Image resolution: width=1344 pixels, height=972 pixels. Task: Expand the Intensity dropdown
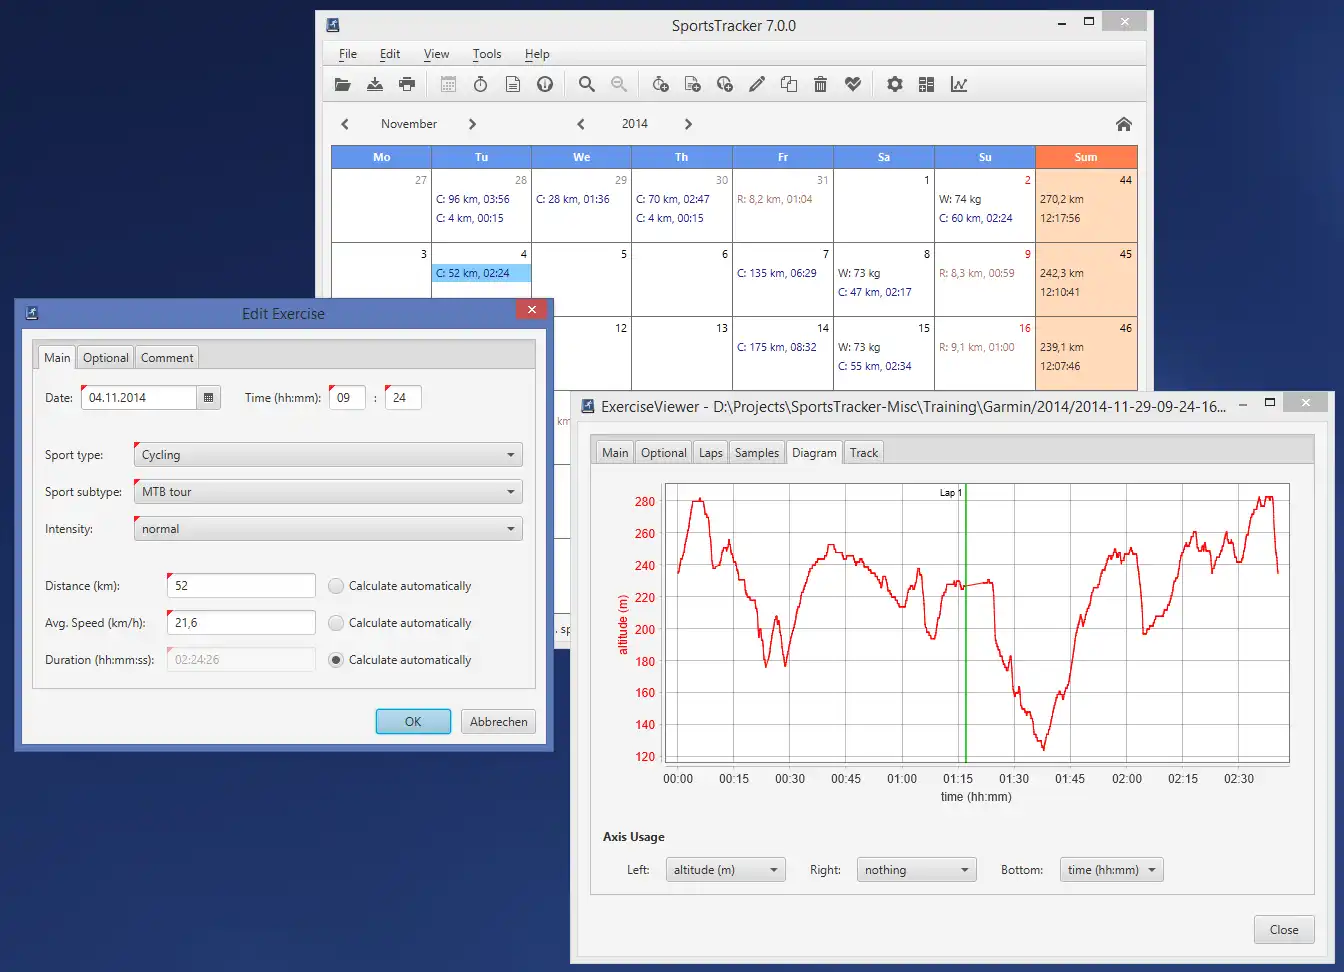pos(328,529)
